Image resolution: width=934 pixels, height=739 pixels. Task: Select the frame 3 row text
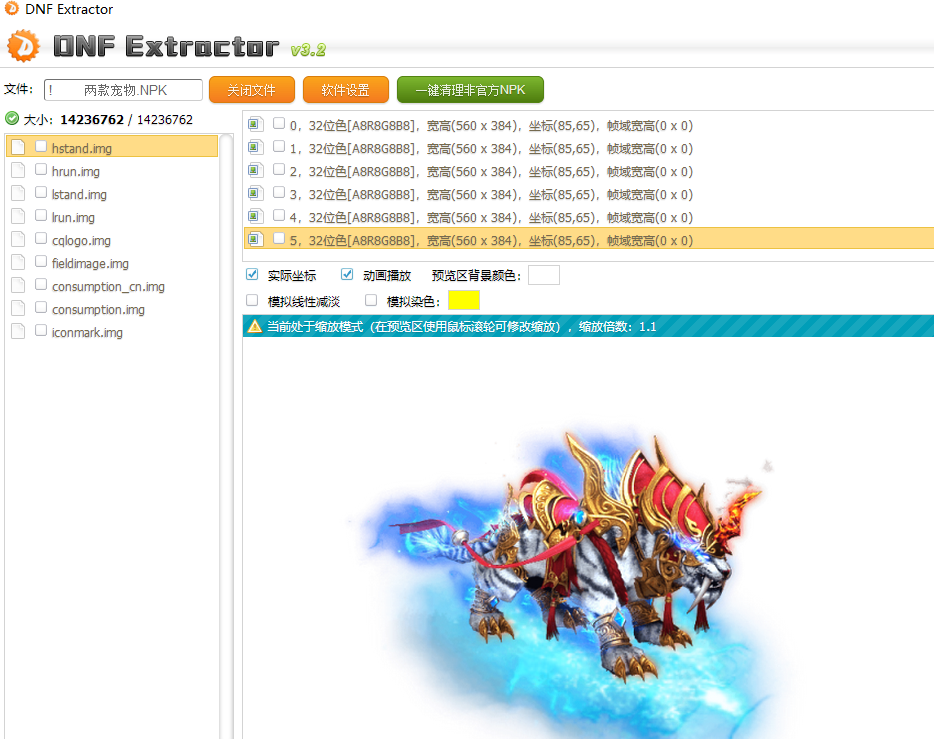491,195
